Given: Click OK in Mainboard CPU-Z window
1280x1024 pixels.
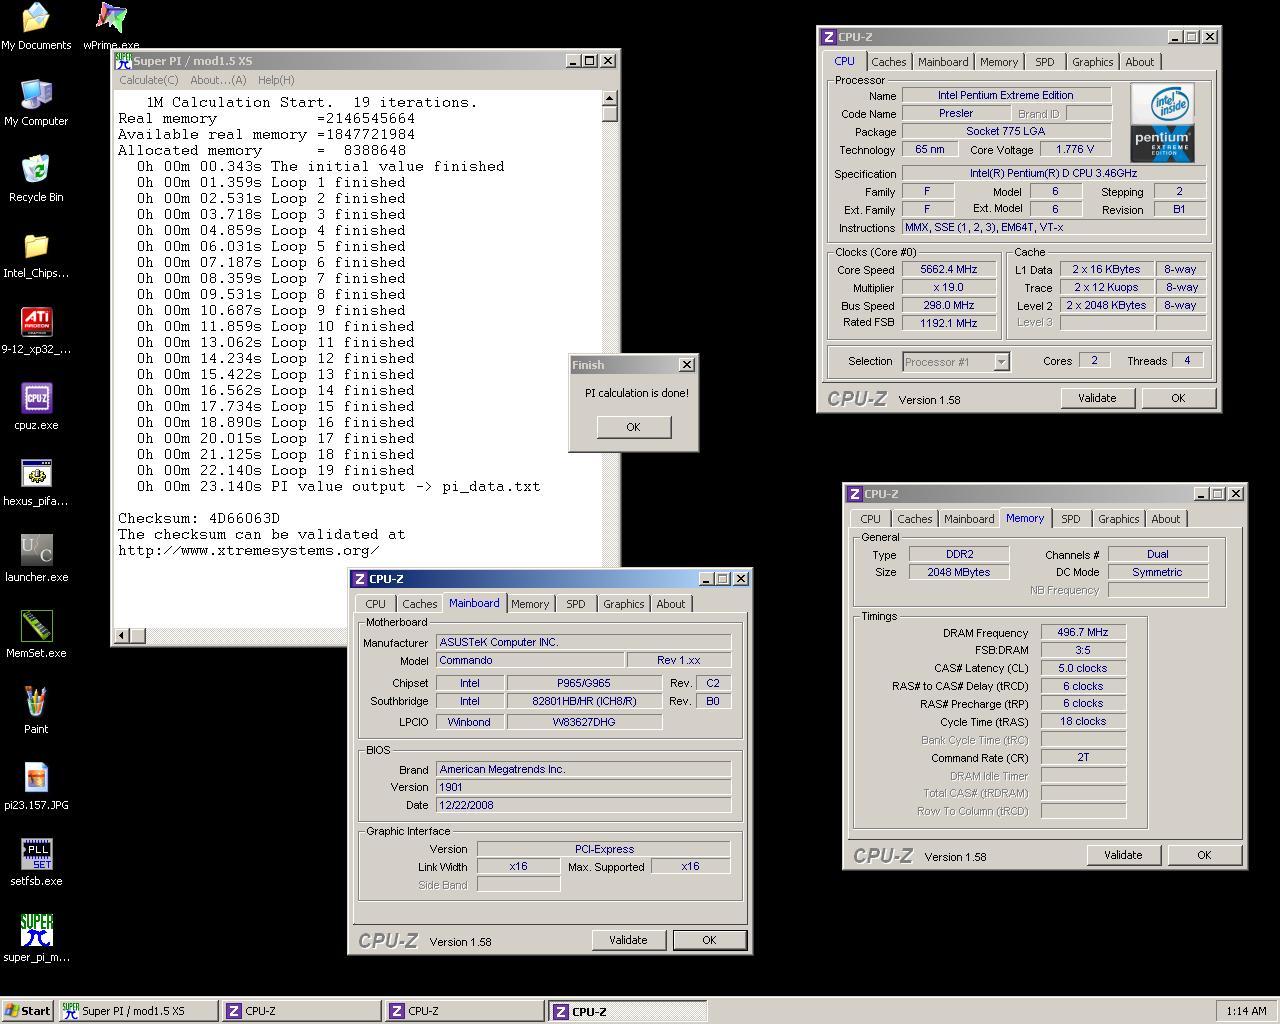Looking at the screenshot, I should coord(709,940).
